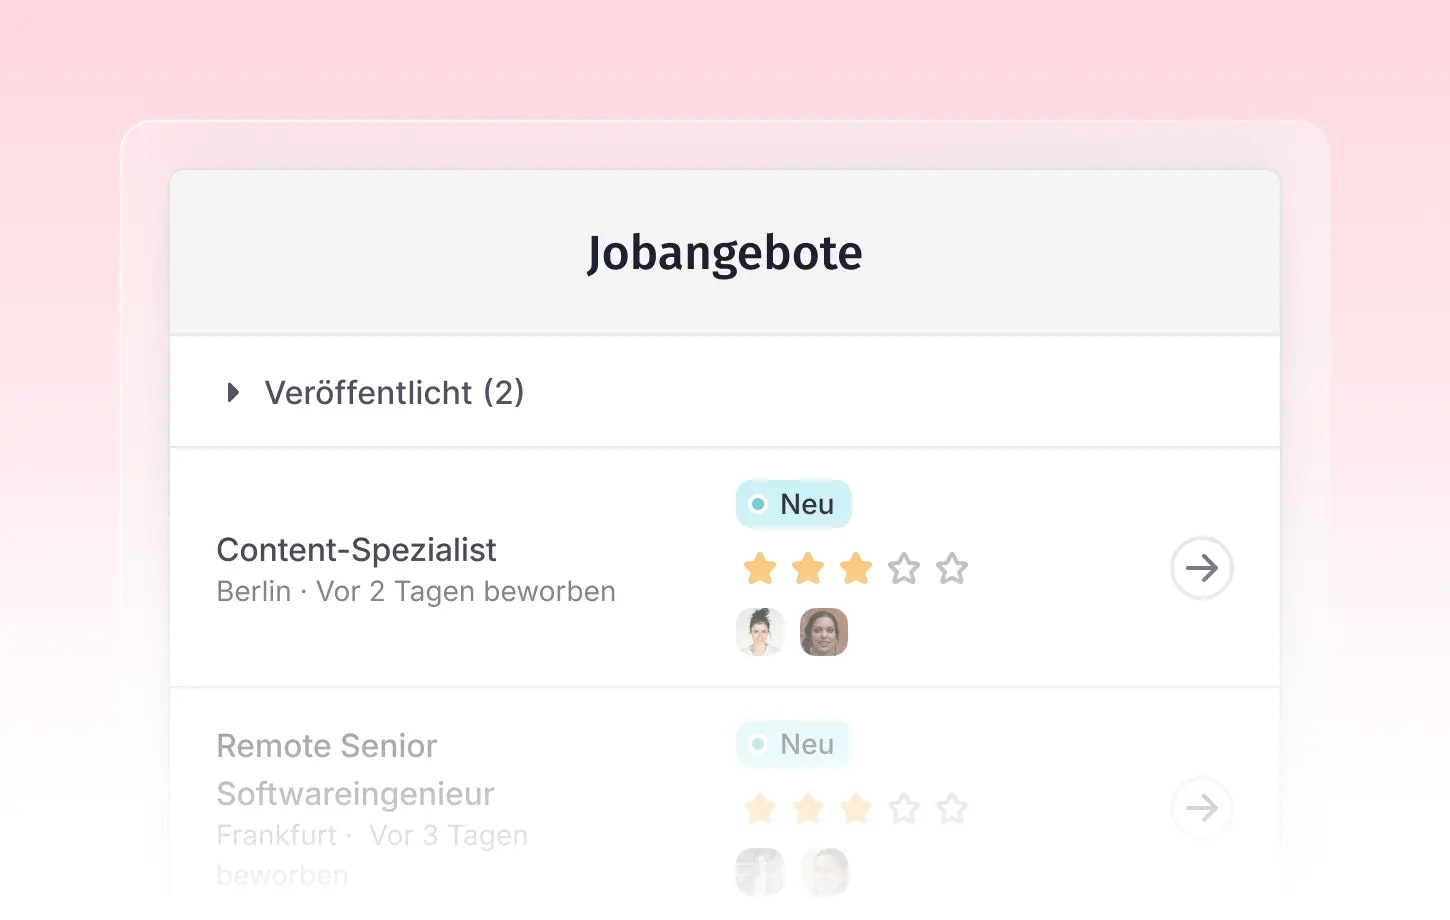Rate Softwareingenieur job four stars
1450x920 pixels.
click(904, 808)
